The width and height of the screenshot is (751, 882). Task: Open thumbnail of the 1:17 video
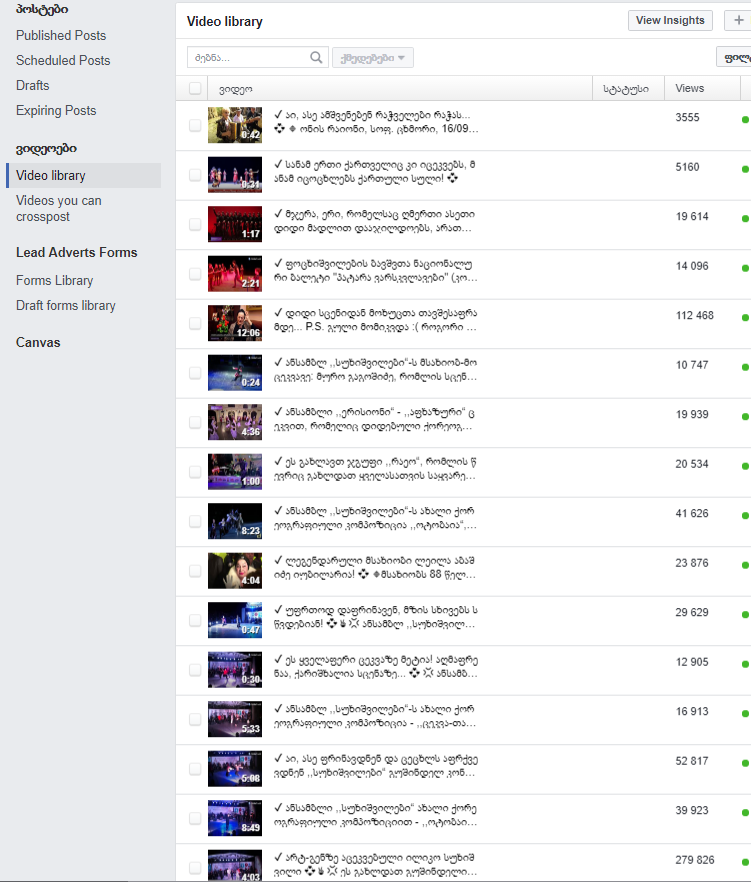[235, 224]
